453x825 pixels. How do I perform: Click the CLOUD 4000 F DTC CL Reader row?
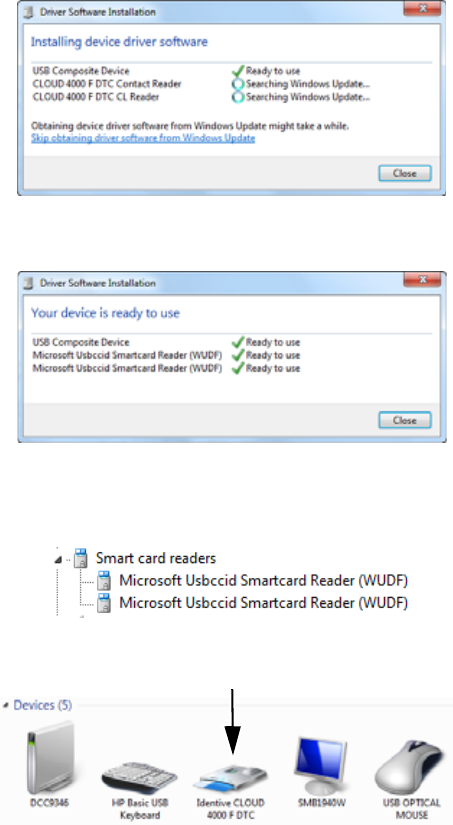click(201, 97)
